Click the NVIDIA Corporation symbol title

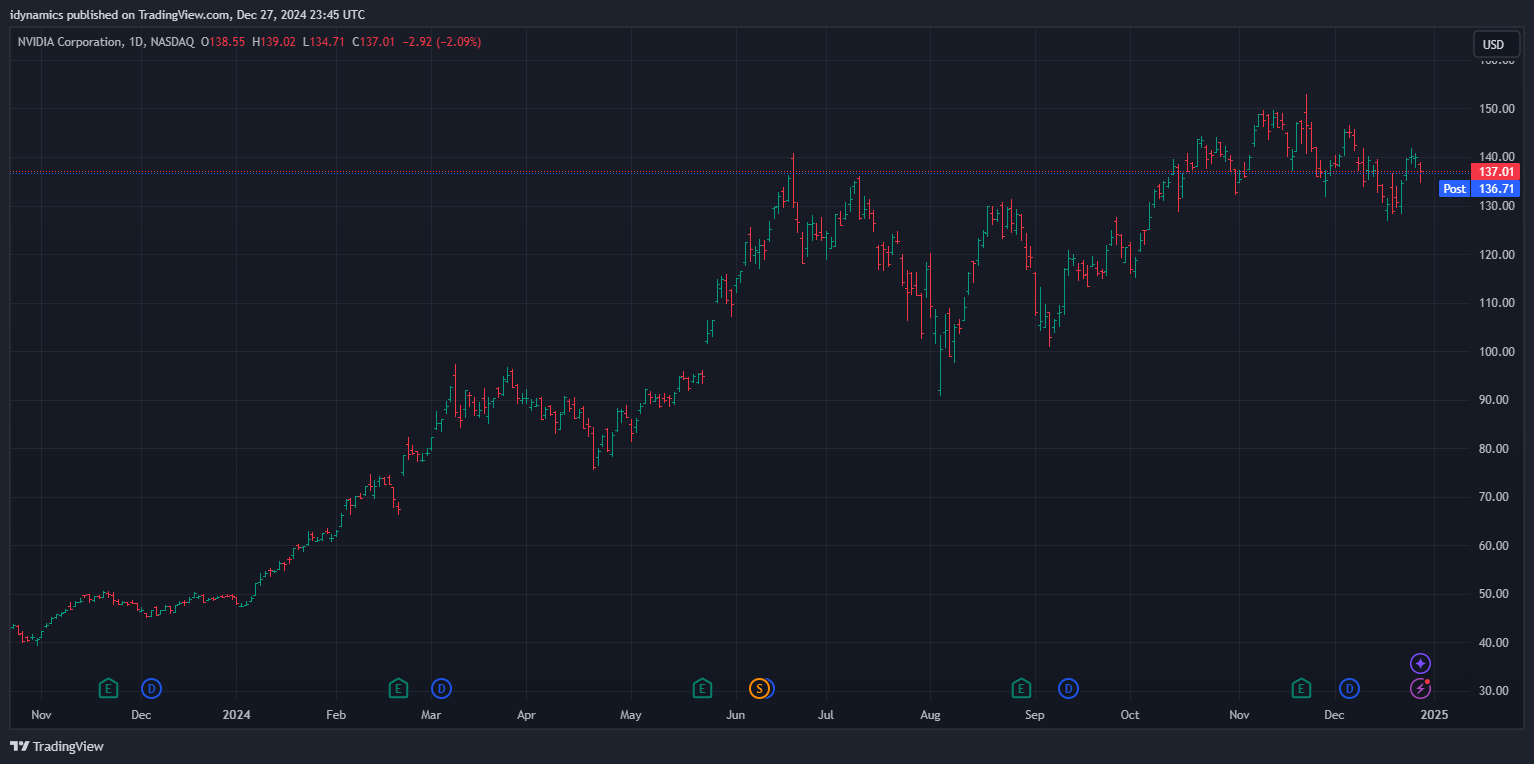pyautogui.click(x=67, y=42)
